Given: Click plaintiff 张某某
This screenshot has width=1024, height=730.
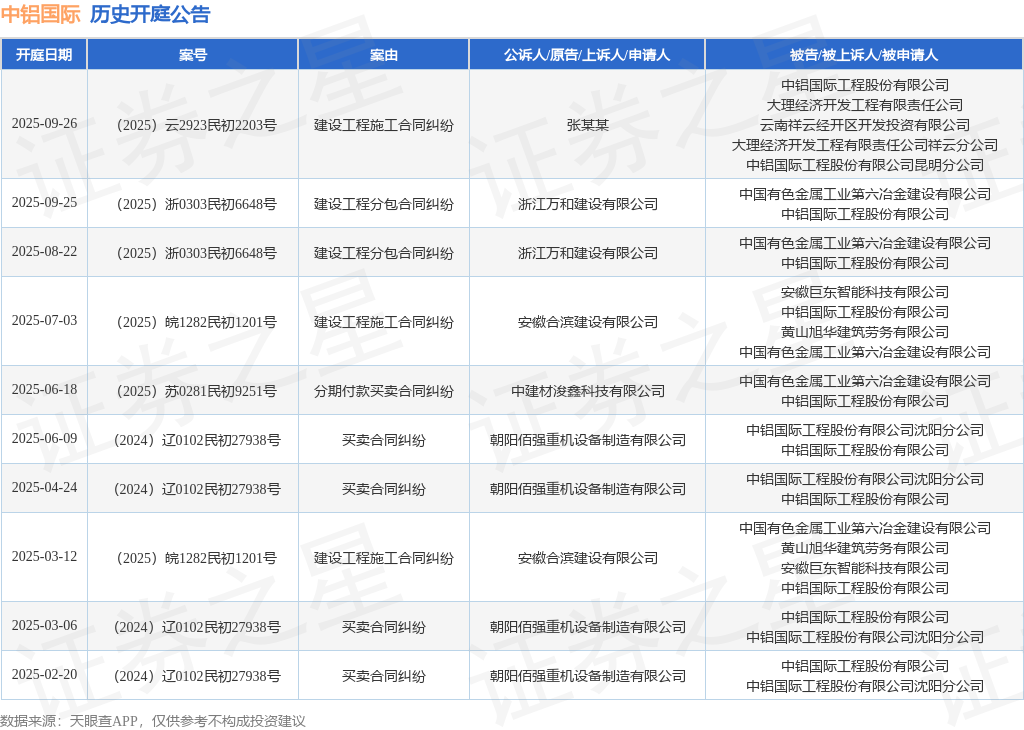Looking at the screenshot, I should tap(587, 125).
